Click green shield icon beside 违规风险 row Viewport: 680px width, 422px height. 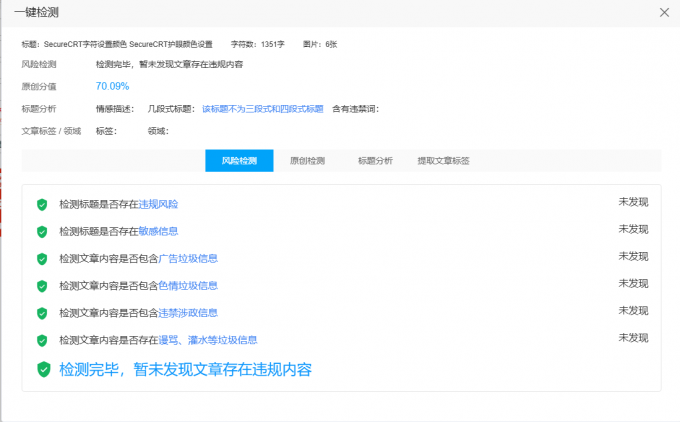click(x=42, y=205)
